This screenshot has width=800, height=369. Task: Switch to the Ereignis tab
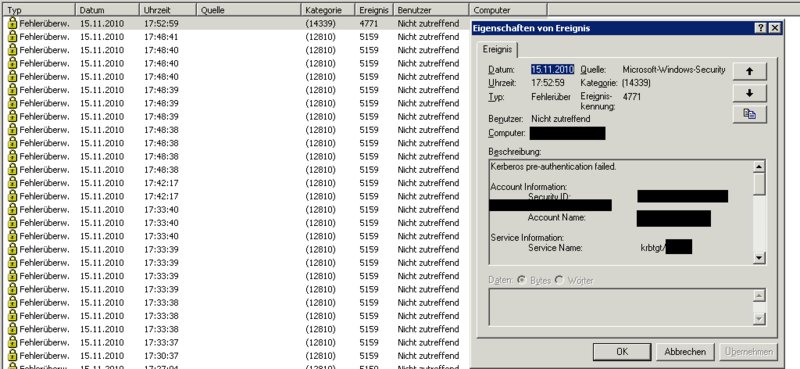pos(497,50)
